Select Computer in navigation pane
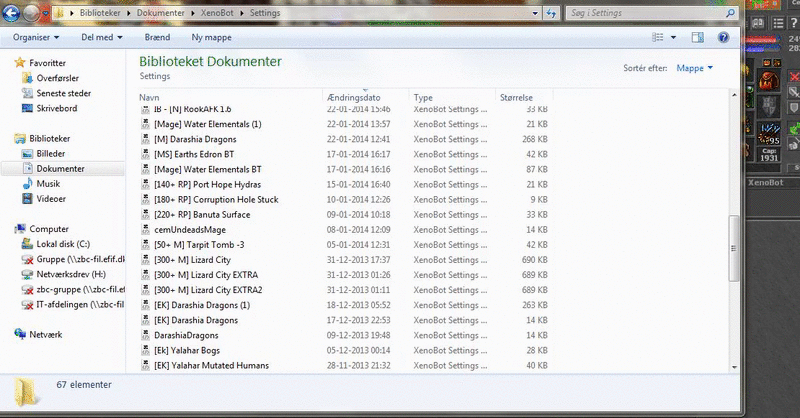The width and height of the screenshot is (800, 418). point(49,229)
